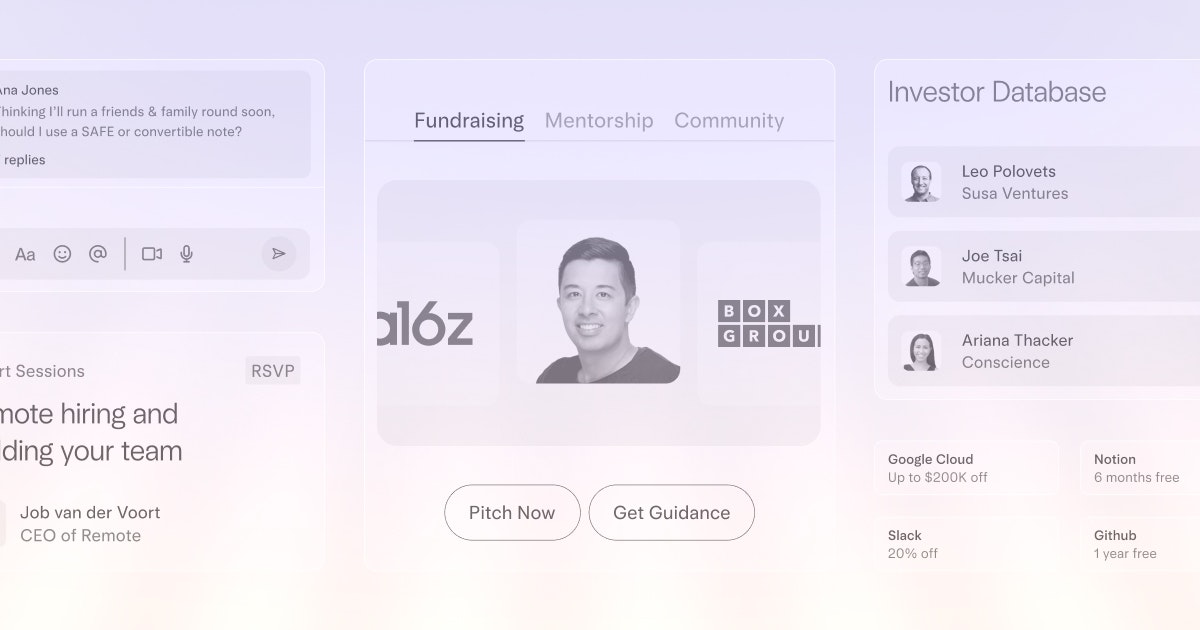1200x630 pixels.
Task: Click the Pitch Now button
Action: (x=512, y=512)
